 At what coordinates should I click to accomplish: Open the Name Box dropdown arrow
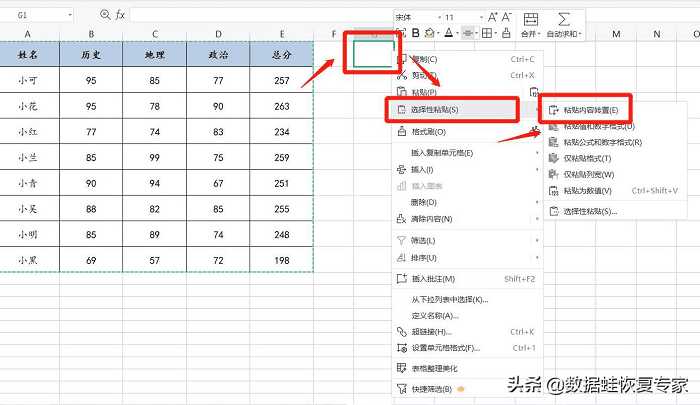point(70,15)
